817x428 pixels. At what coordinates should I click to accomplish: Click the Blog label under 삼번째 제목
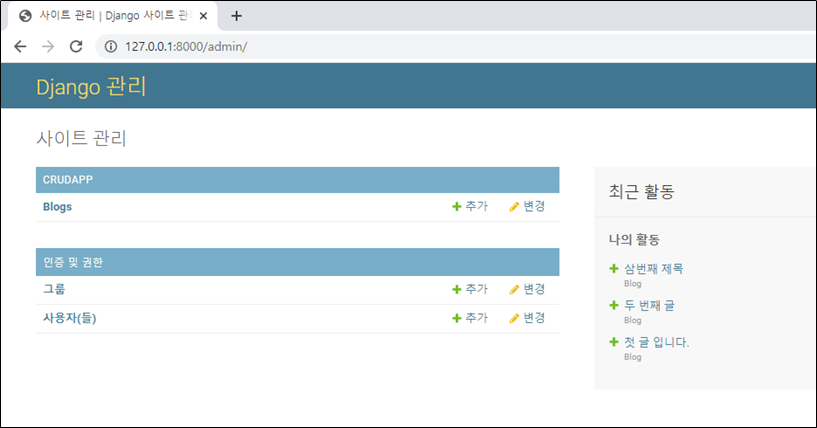click(x=633, y=284)
